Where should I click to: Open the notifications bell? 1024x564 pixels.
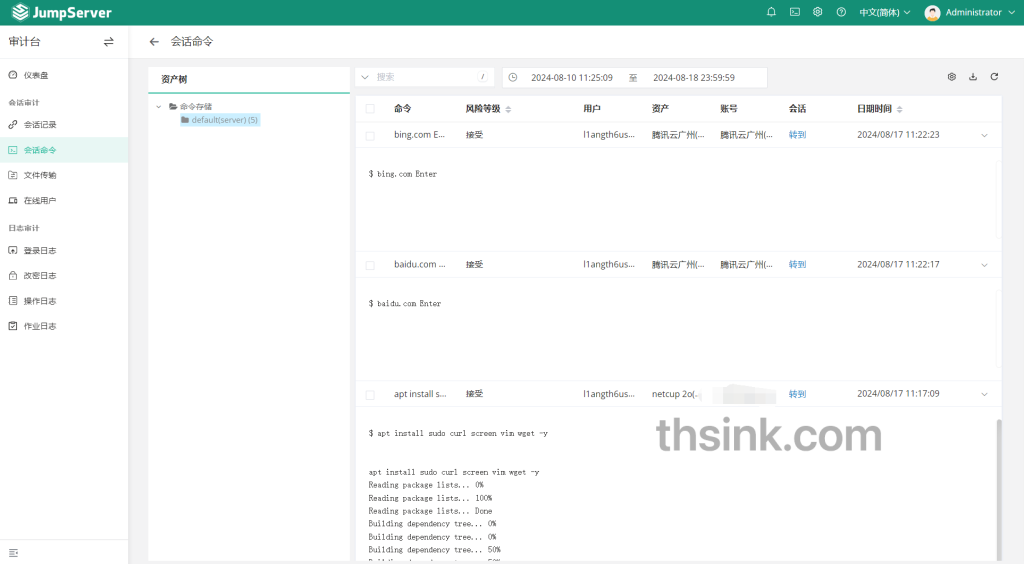point(771,12)
